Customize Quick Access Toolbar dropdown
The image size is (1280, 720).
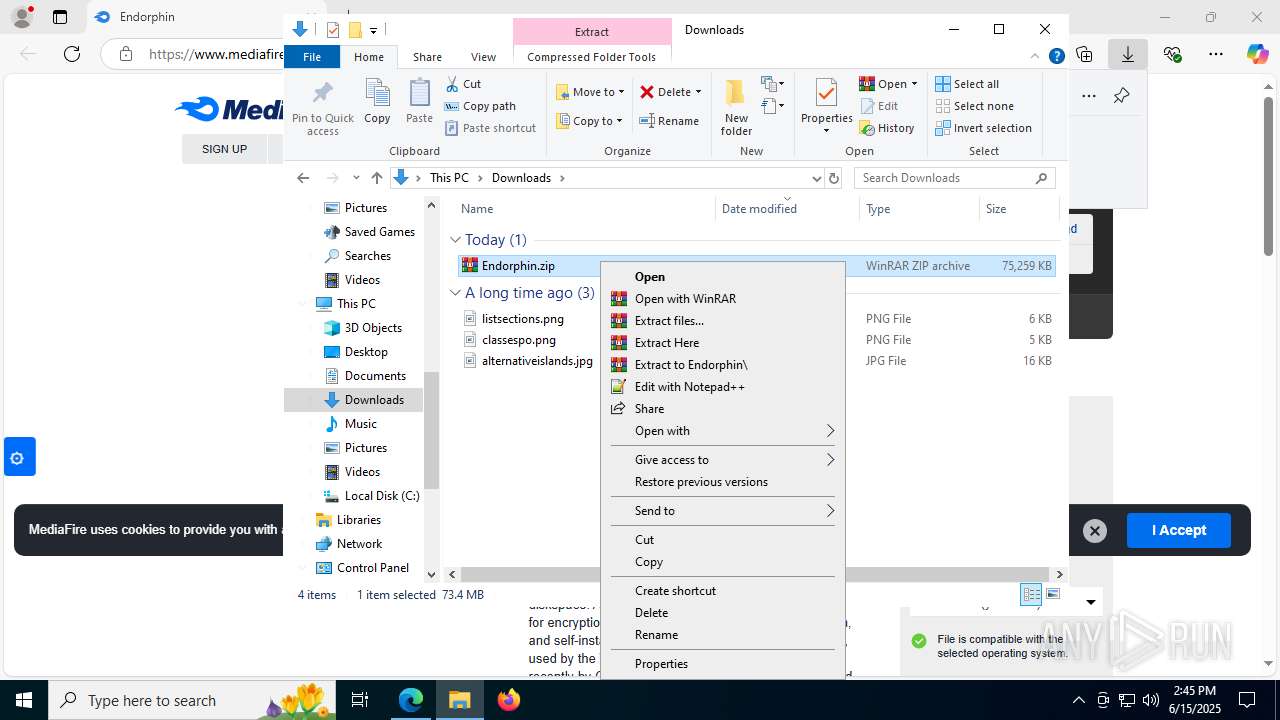click(x=373, y=30)
